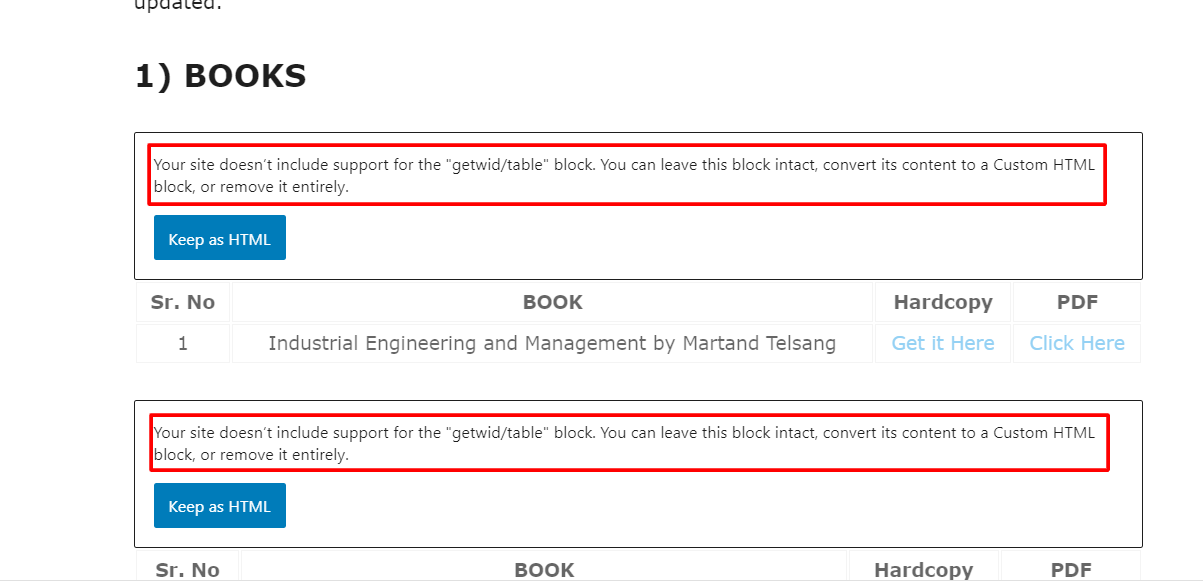Select the Industrial Engineering and Management book cell
The width and height of the screenshot is (1203, 587).
click(x=552, y=343)
